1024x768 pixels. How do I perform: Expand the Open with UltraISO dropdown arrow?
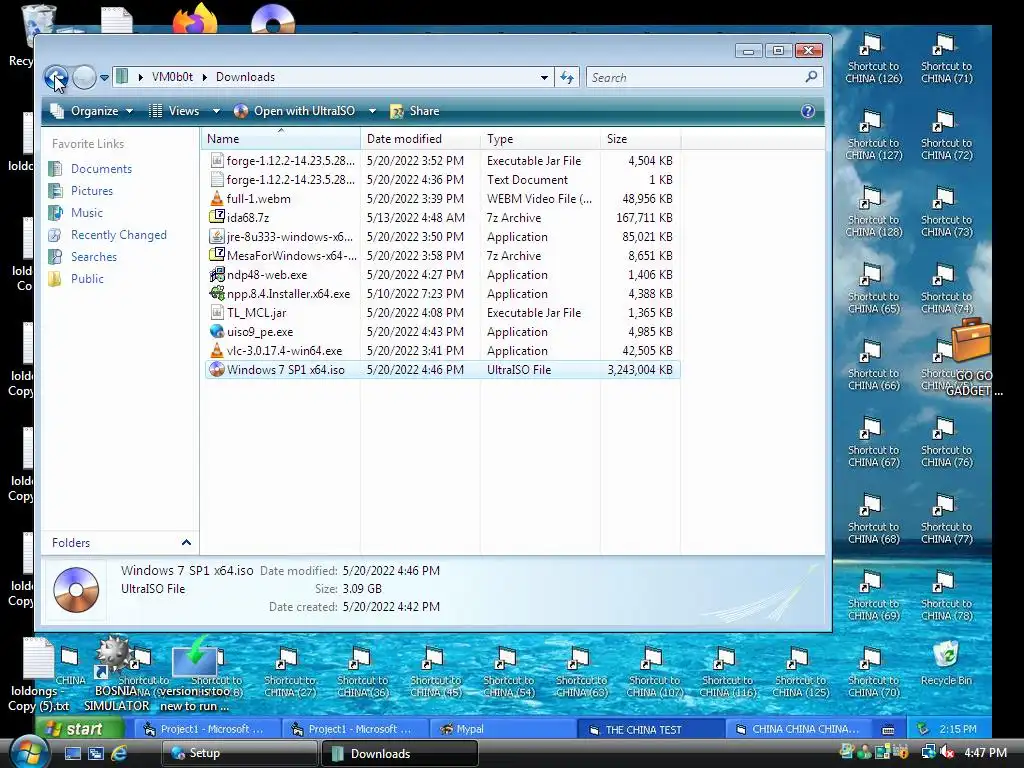click(x=372, y=111)
